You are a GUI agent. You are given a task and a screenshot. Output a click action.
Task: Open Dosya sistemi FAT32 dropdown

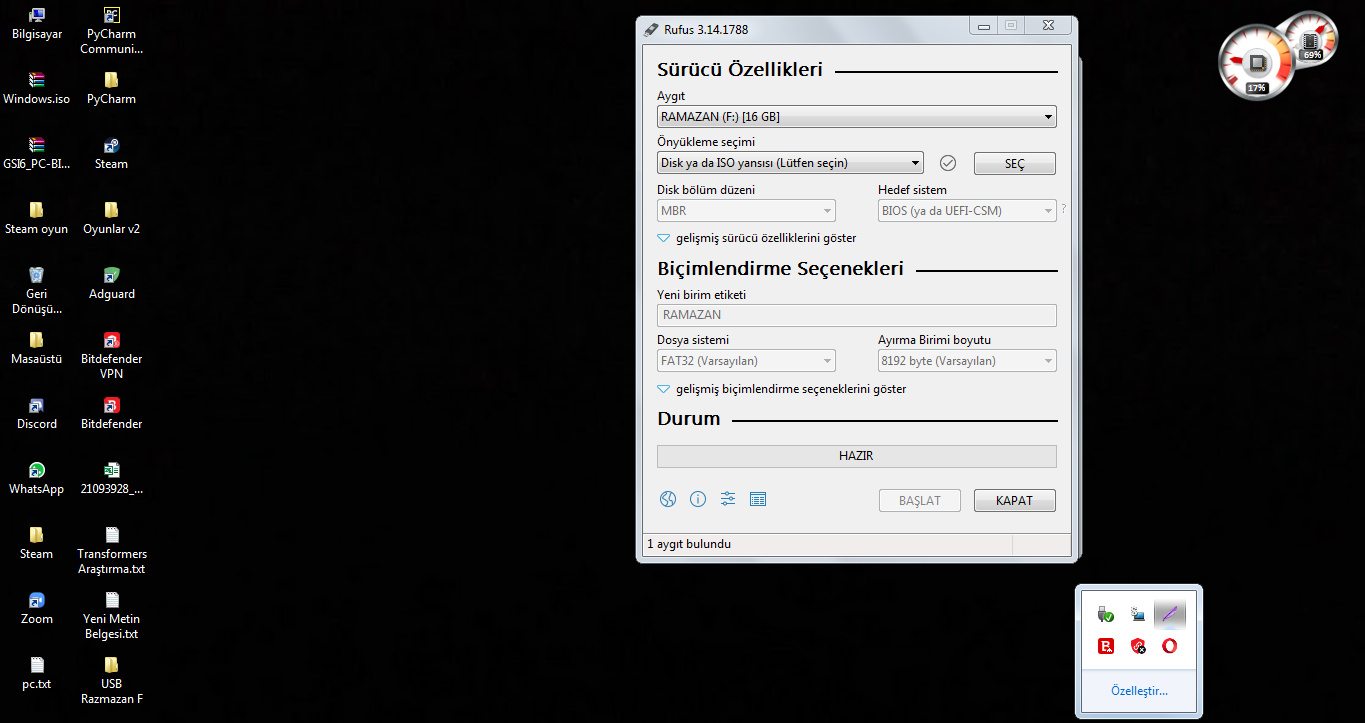746,361
